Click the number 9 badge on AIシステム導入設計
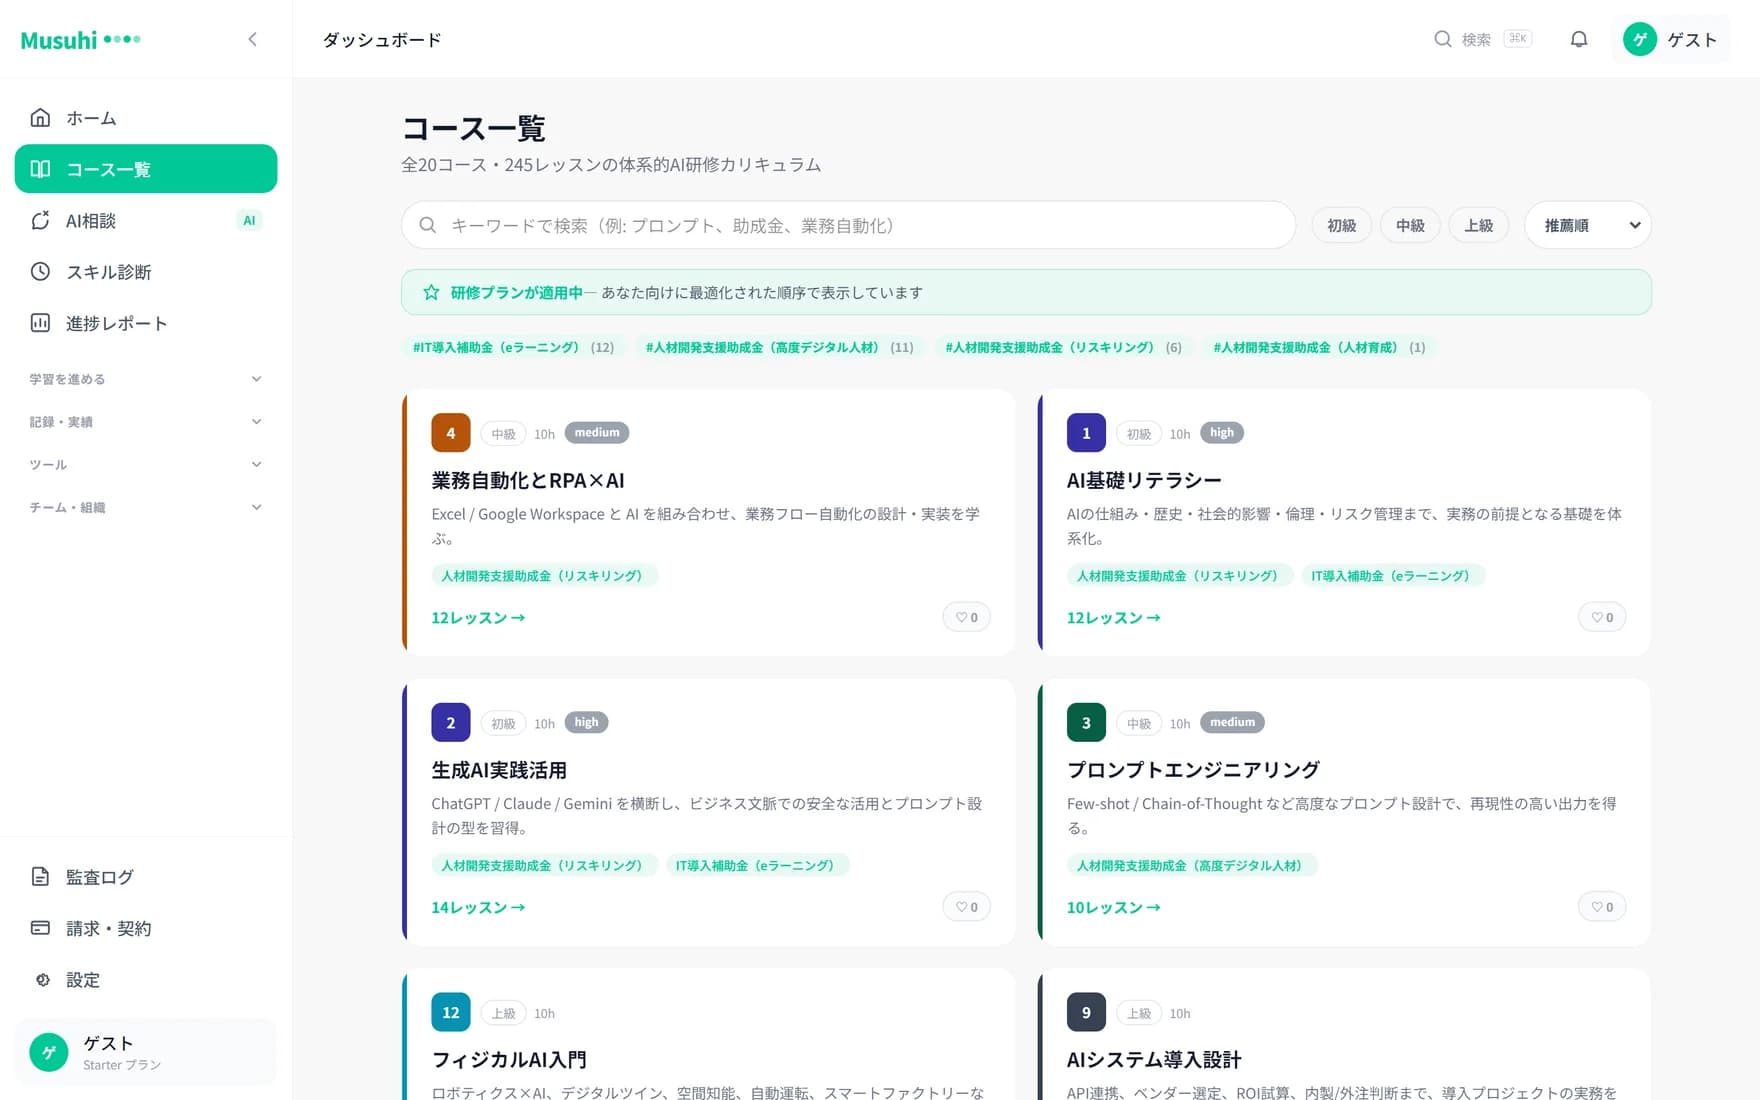This screenshot has width=1760, height=1100. [x=1086, y=1012]
